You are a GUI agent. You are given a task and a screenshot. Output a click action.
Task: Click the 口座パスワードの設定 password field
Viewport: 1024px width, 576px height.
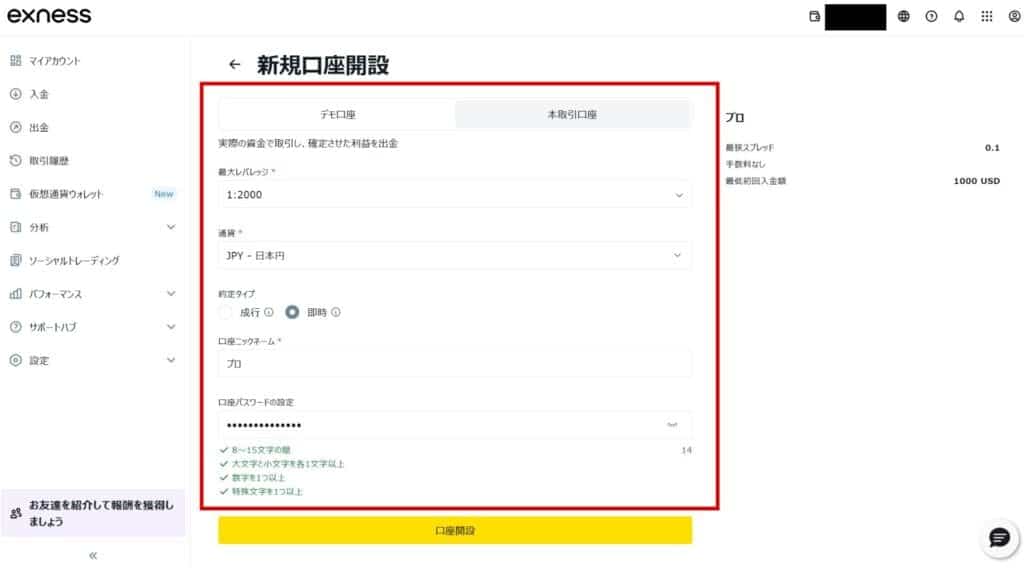455,425
